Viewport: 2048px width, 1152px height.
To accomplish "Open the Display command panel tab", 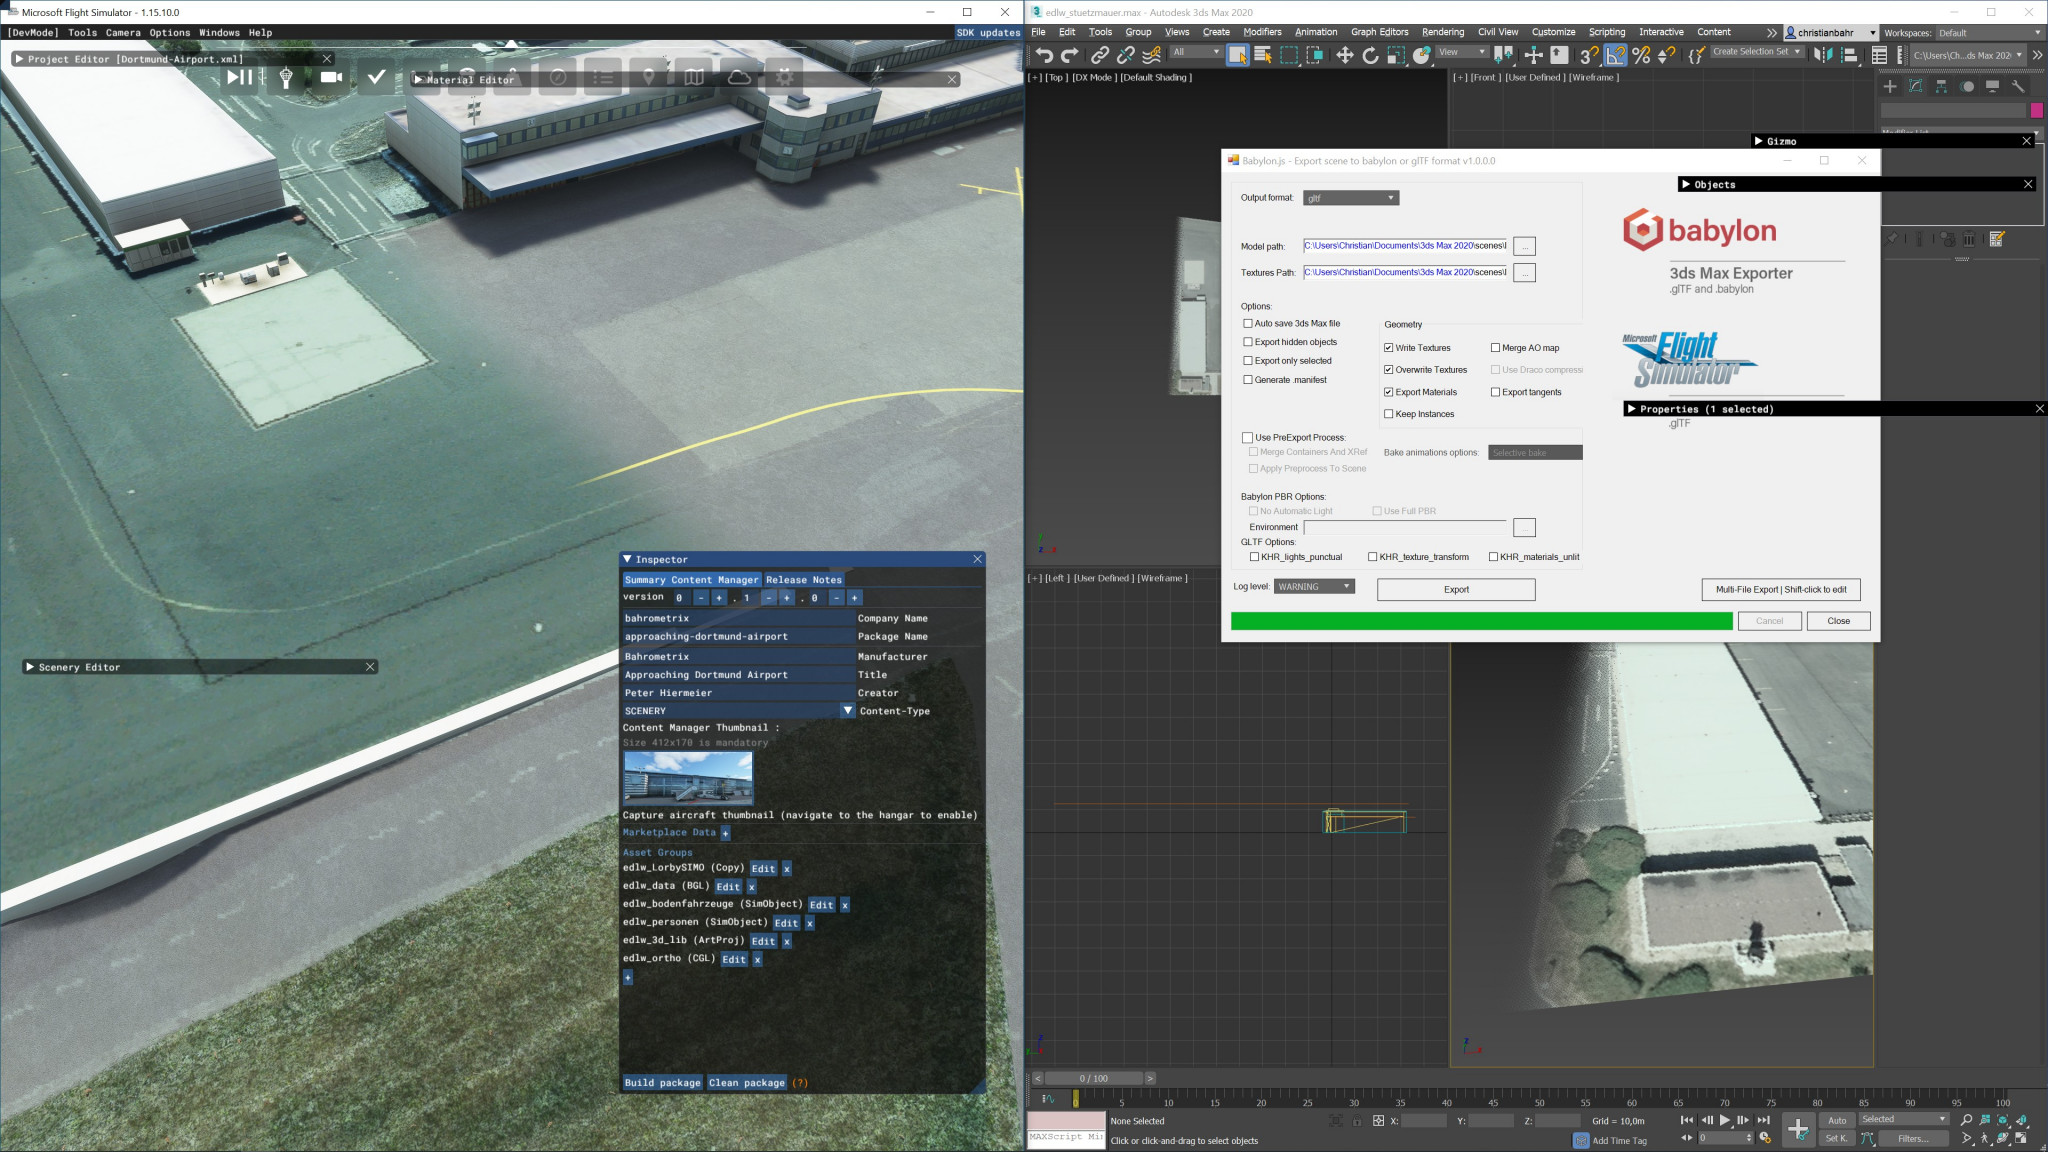I will point(1992,86).
